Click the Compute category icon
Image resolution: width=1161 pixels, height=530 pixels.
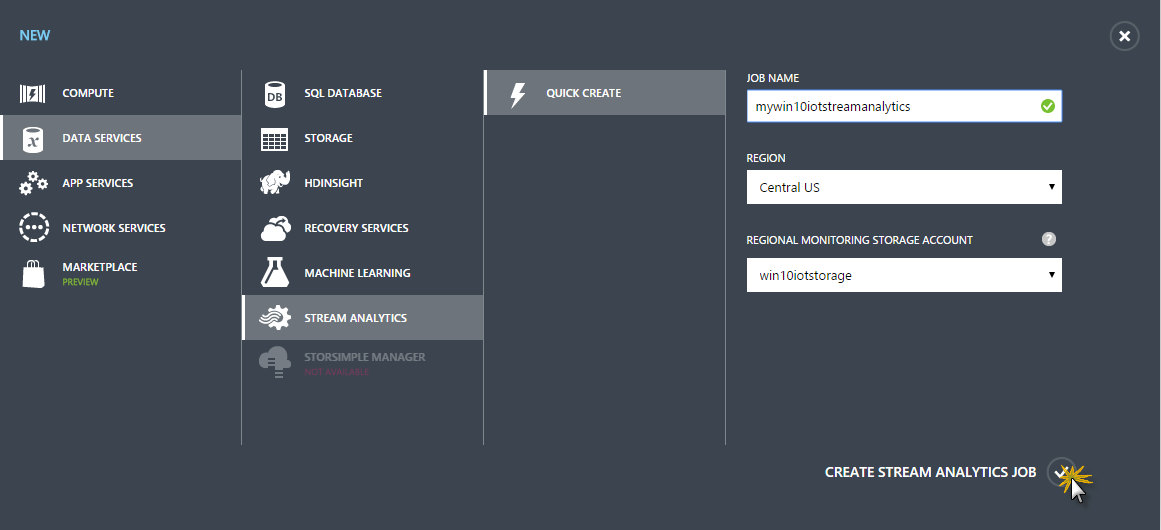(x=33, y=94)
